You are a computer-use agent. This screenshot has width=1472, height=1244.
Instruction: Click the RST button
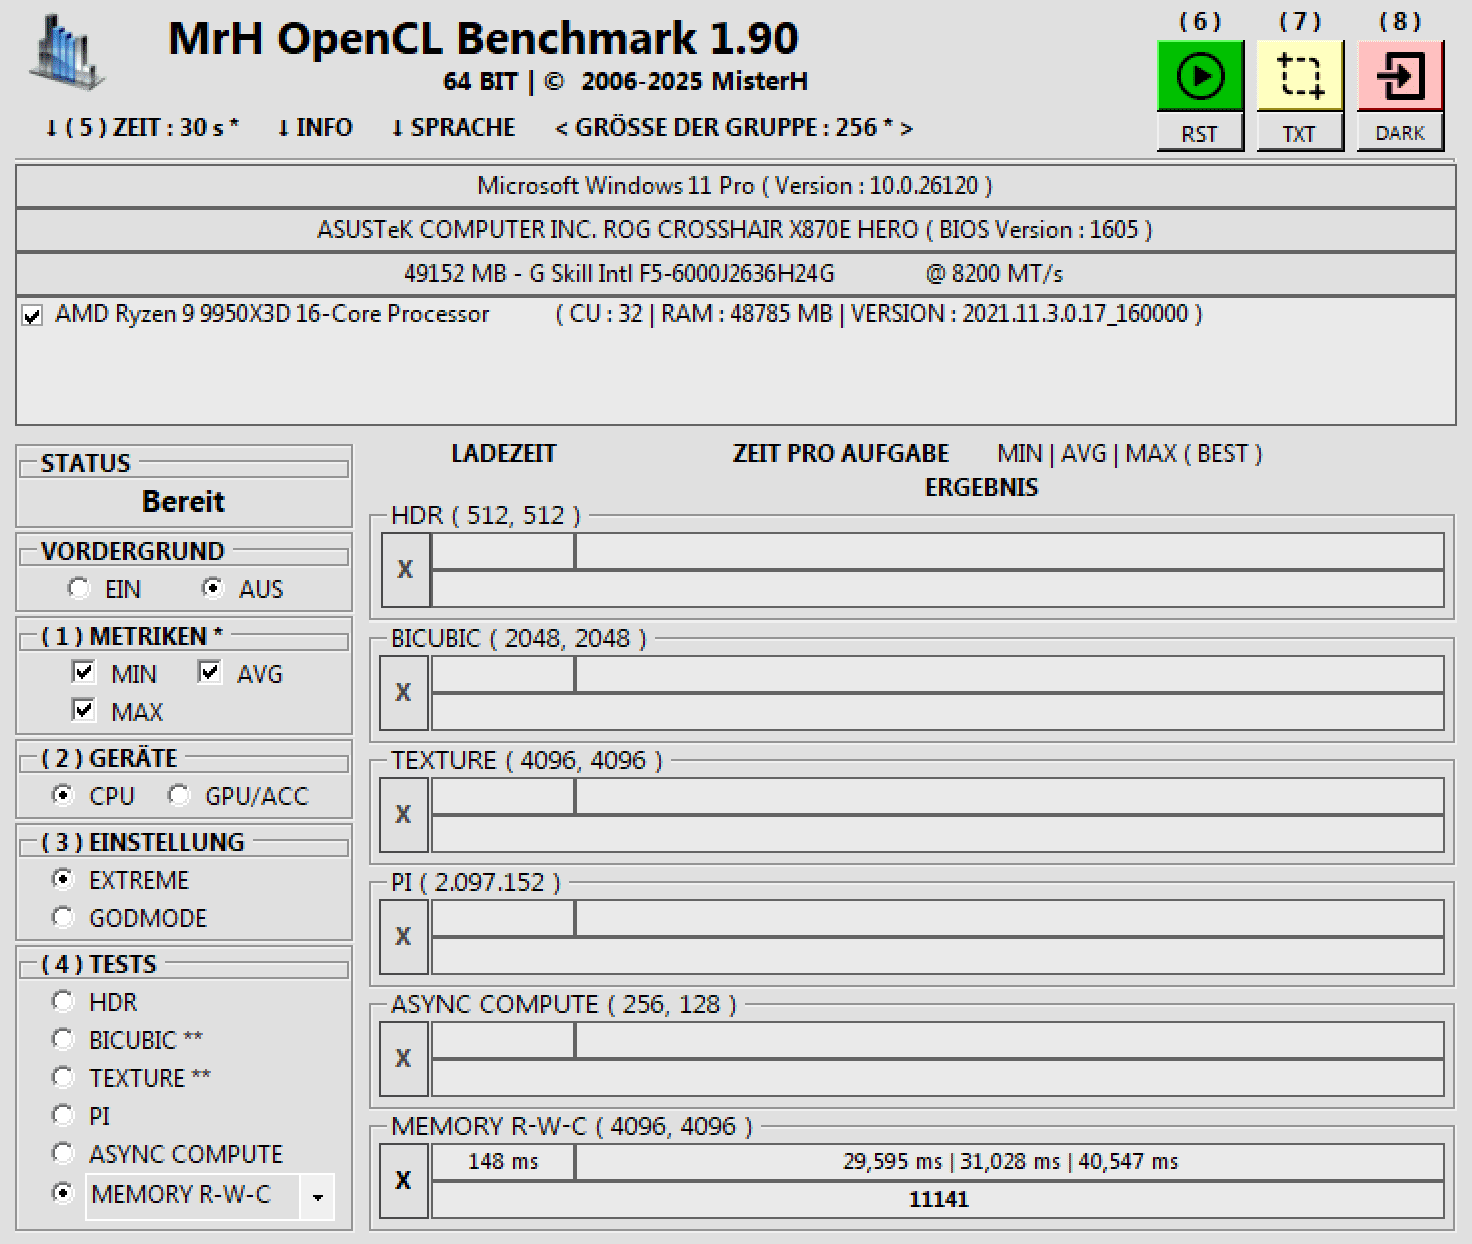1200,133
